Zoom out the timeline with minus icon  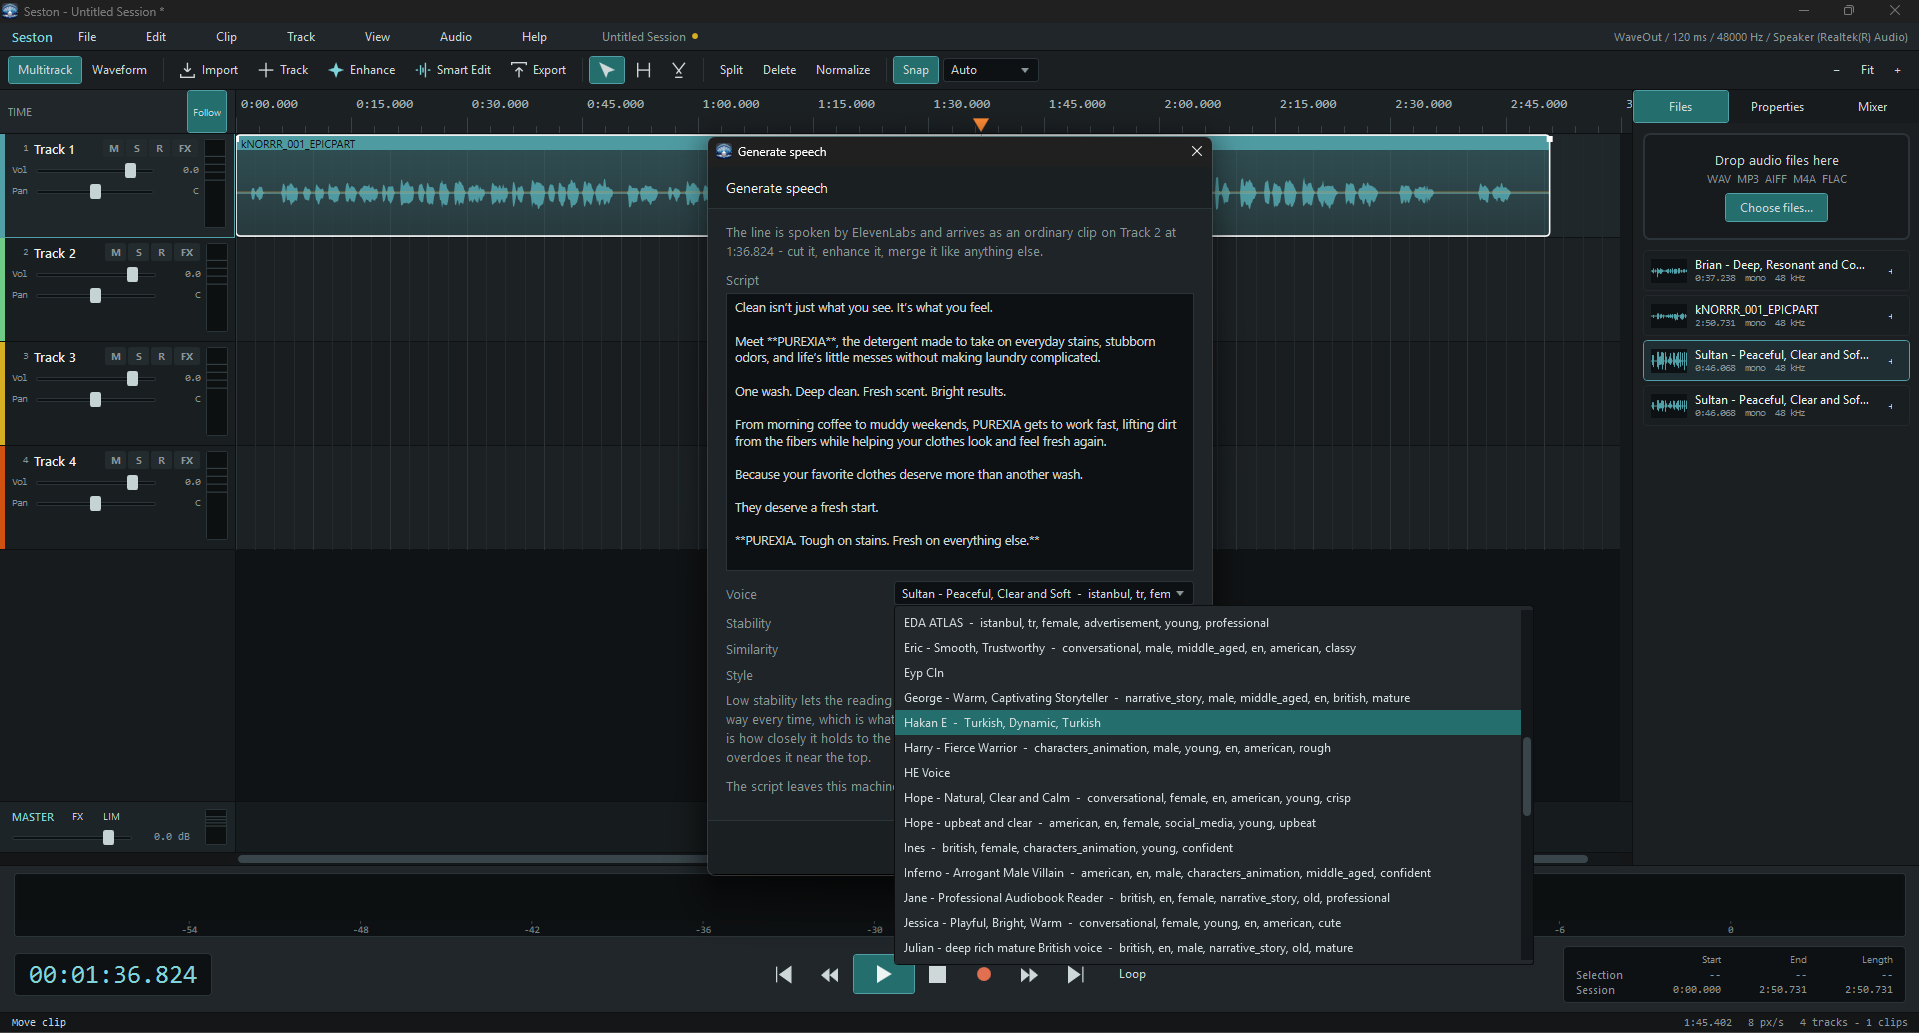pyautogui.click(x=1836, y=70)
